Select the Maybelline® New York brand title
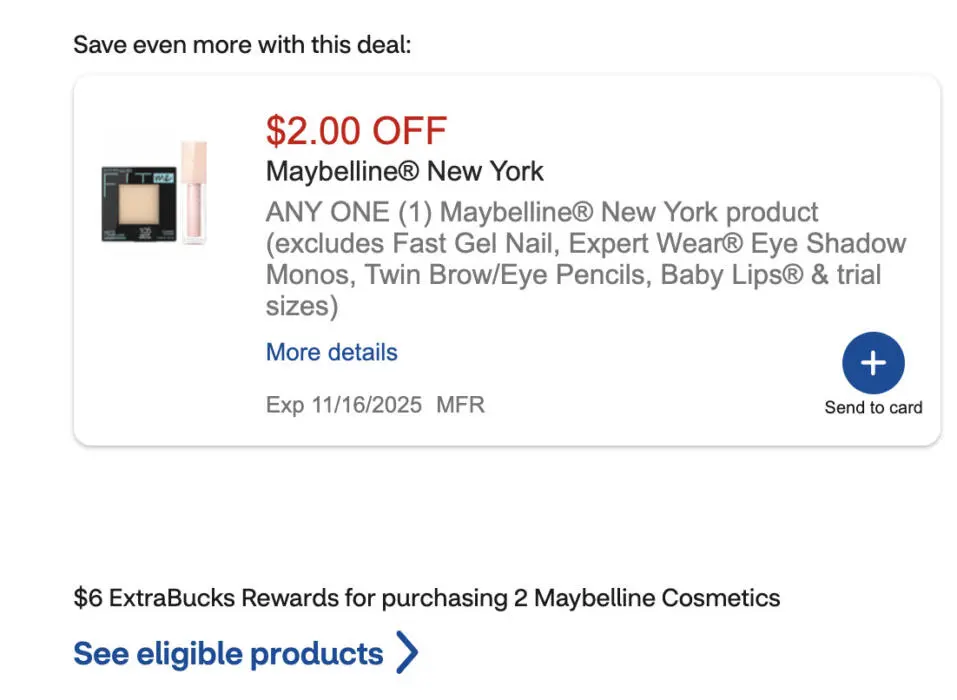Screen dimensions: 957x700 [404, 171]
